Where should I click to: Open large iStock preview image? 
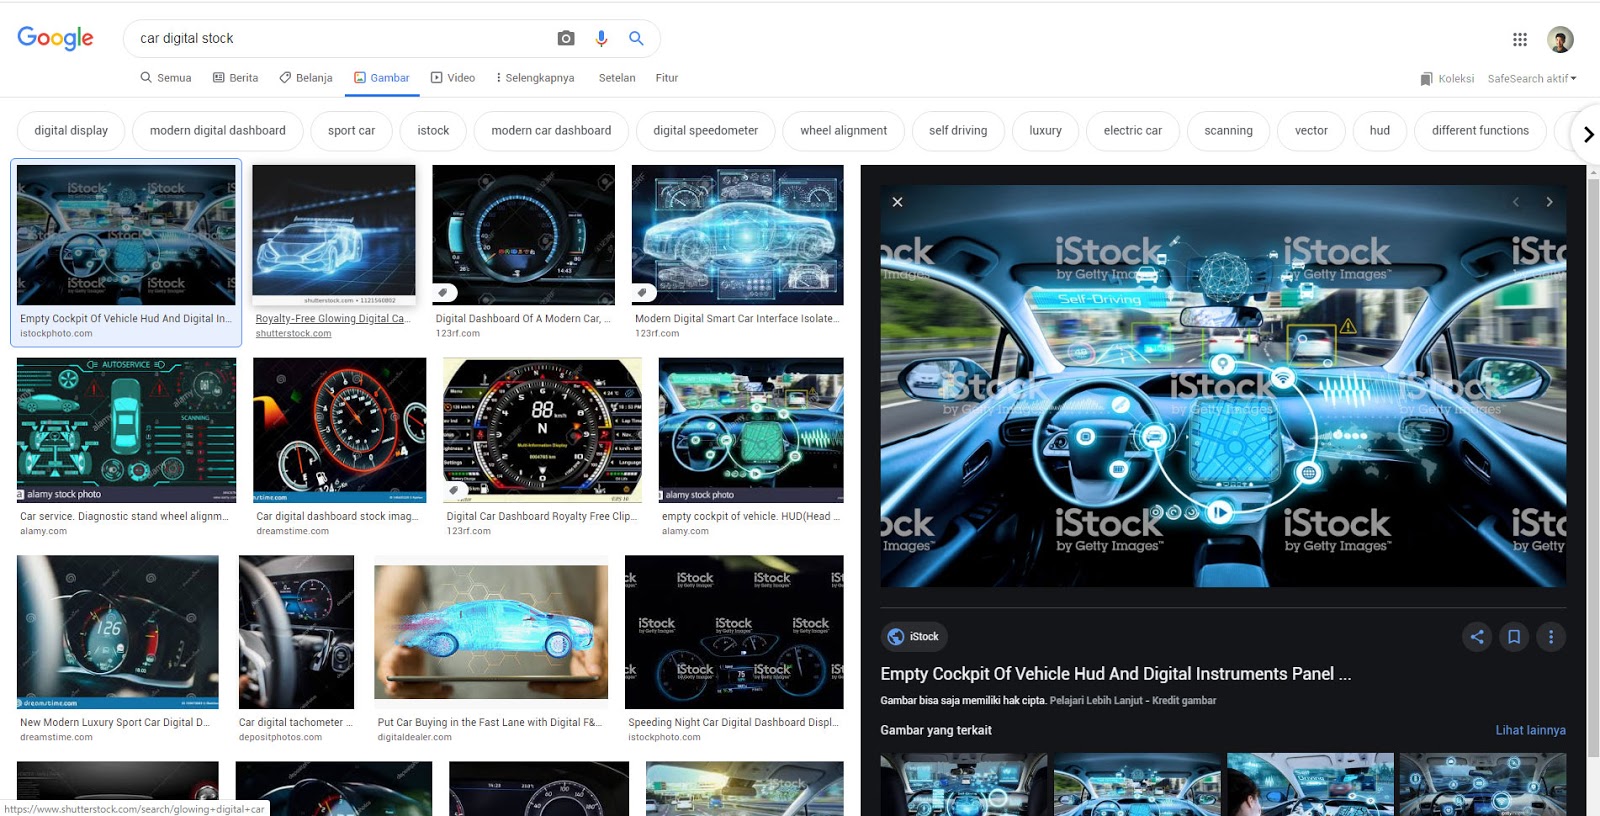[x=1224, y=386]
